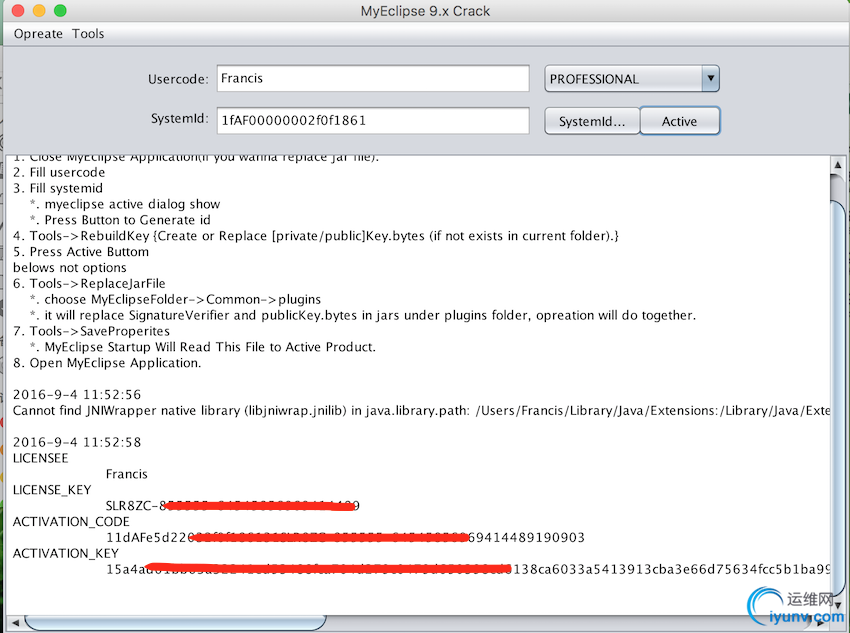Click the Active button
The width and height of the screenshot is (850, 633).
[680, 121]
